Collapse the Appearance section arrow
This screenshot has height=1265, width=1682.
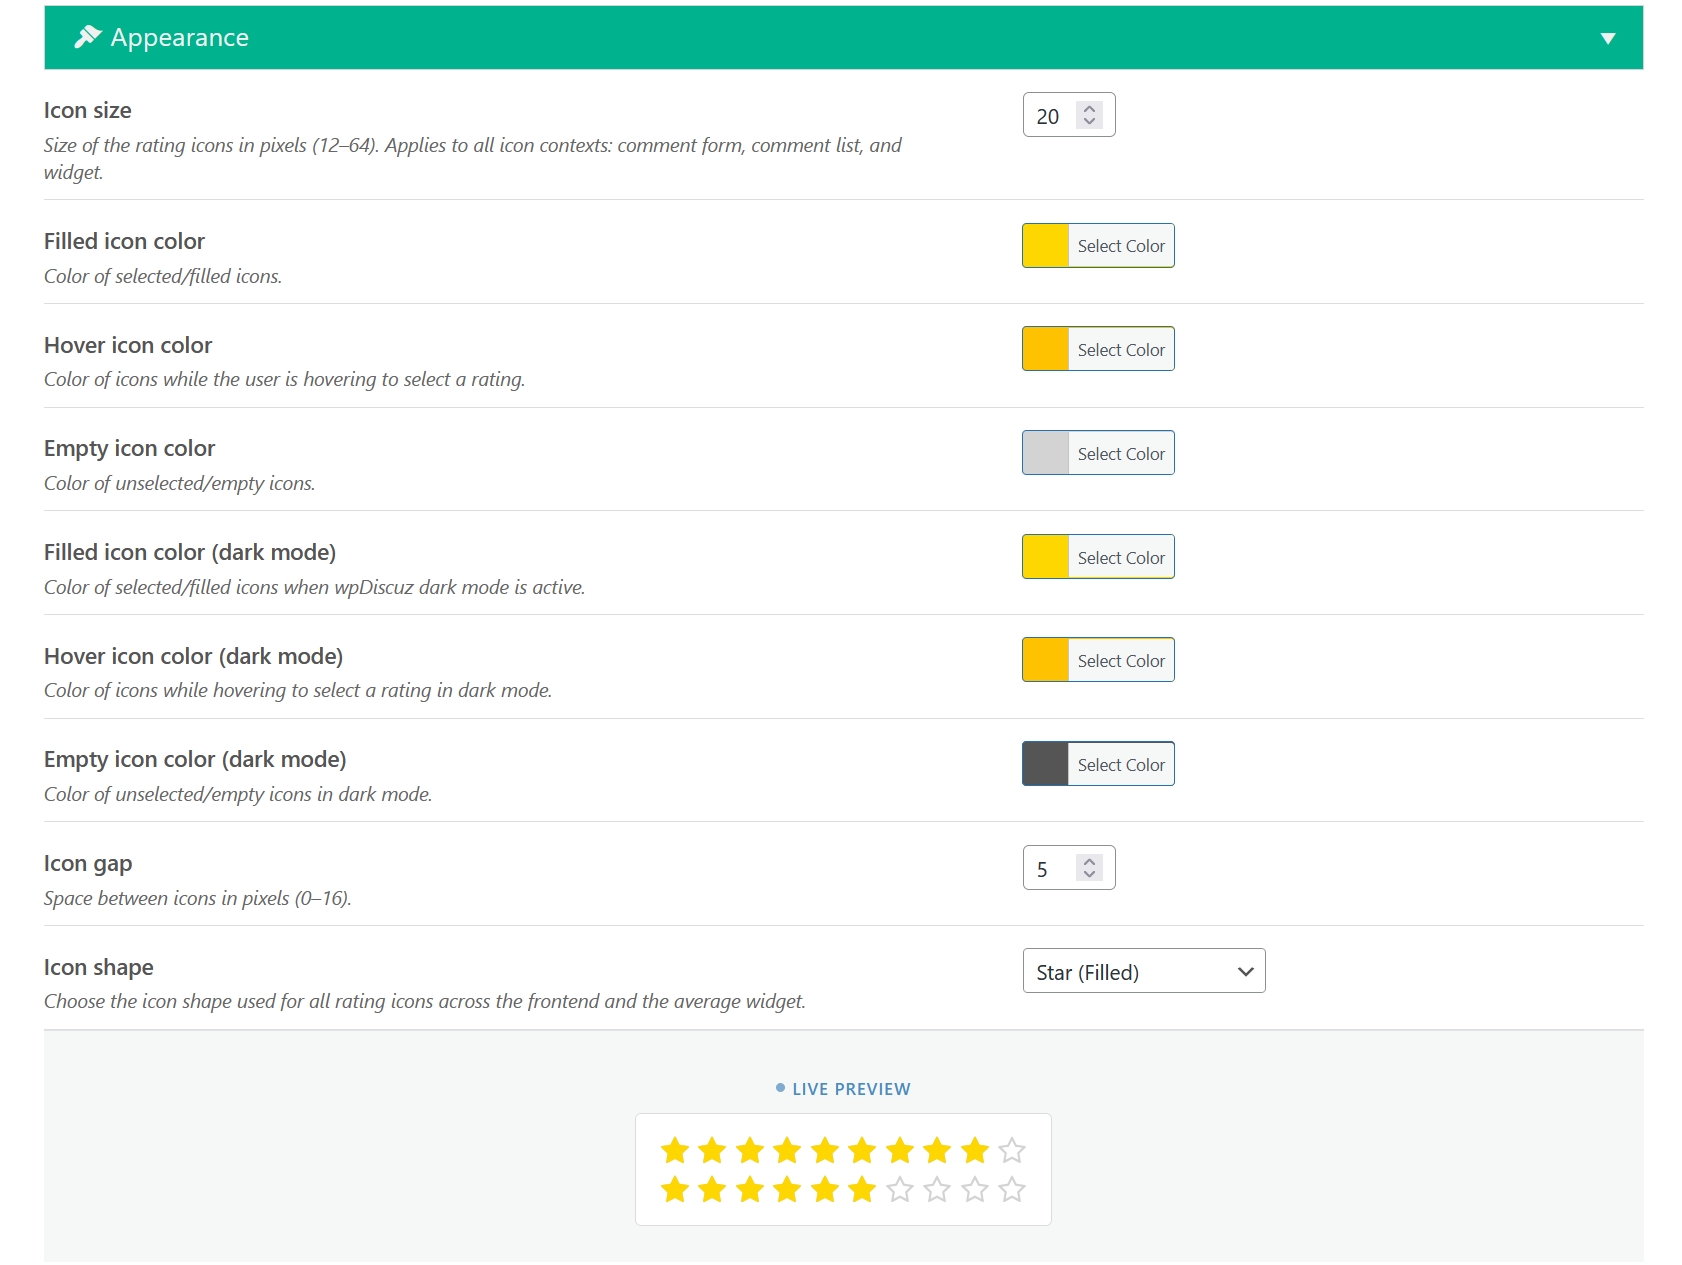(x=1607, y=38)
